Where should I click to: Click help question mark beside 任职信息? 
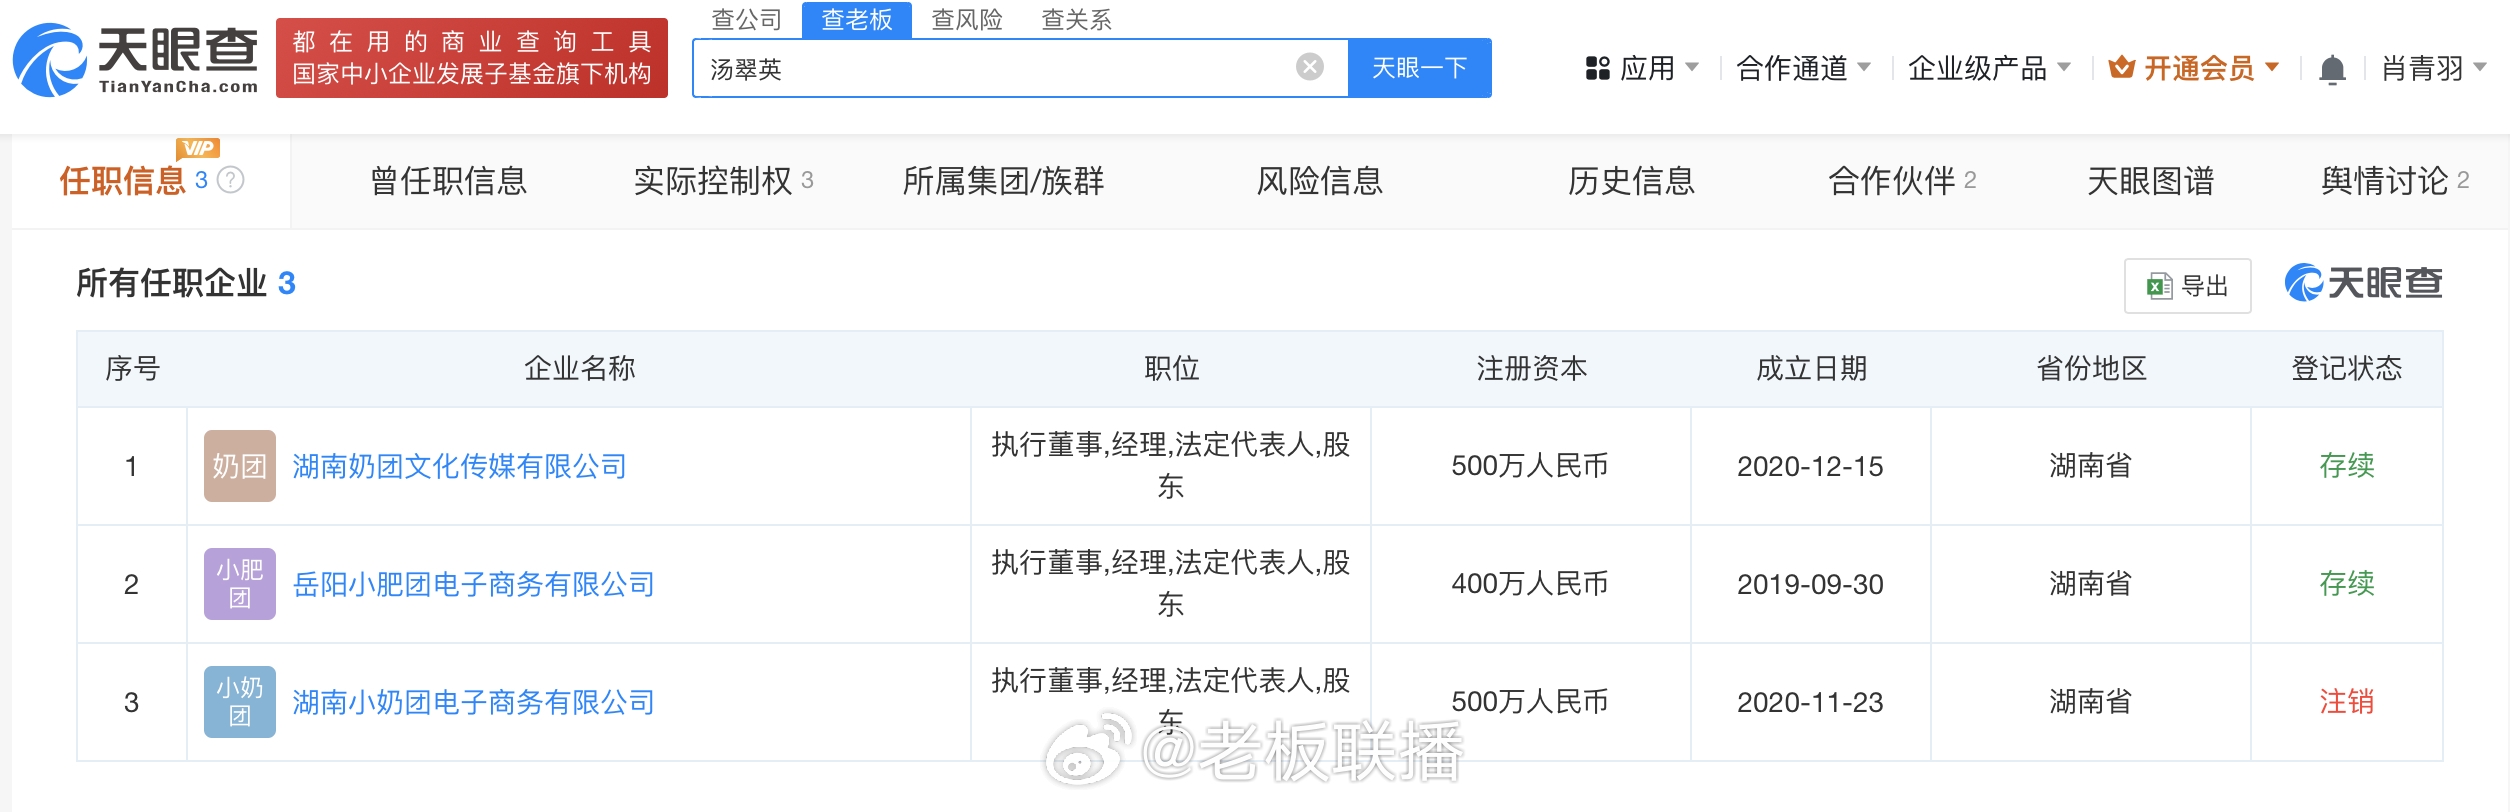pos(231,180)
